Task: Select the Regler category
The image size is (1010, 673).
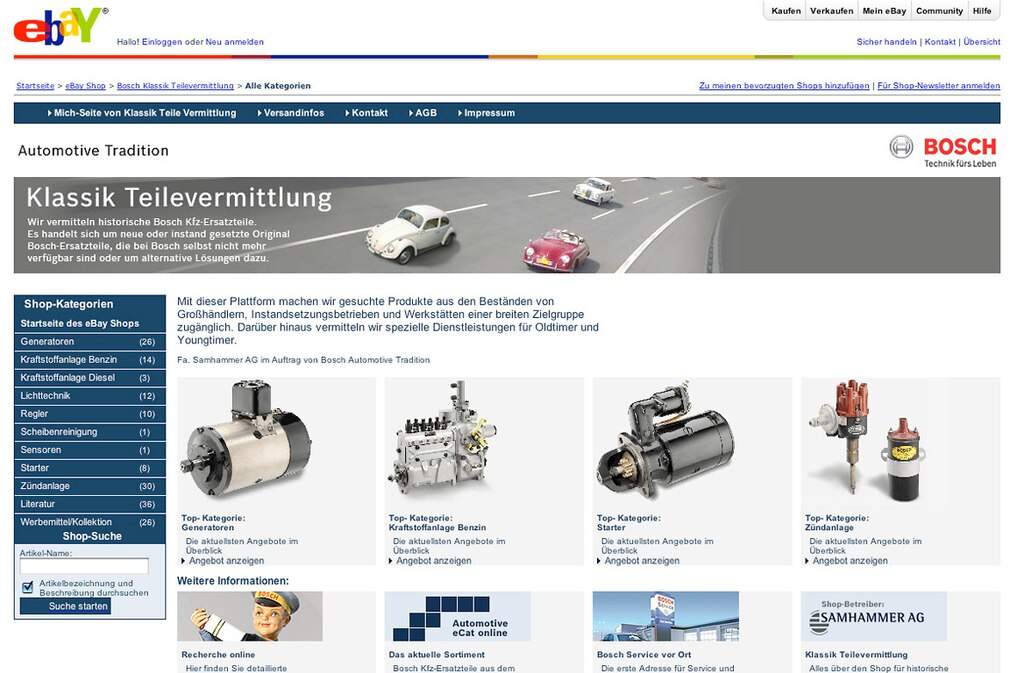Action: [90, 414]
